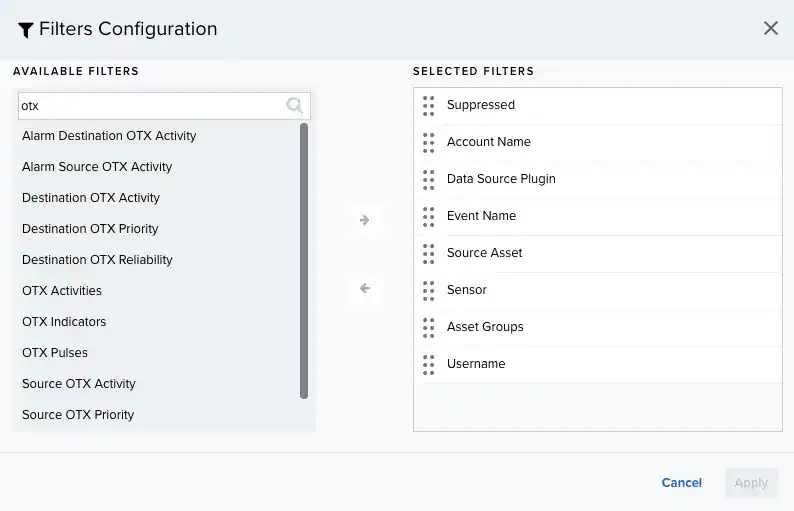Close the Filters Configuration dialog
This screenshot has width=794, height=511.
[771, 28]
